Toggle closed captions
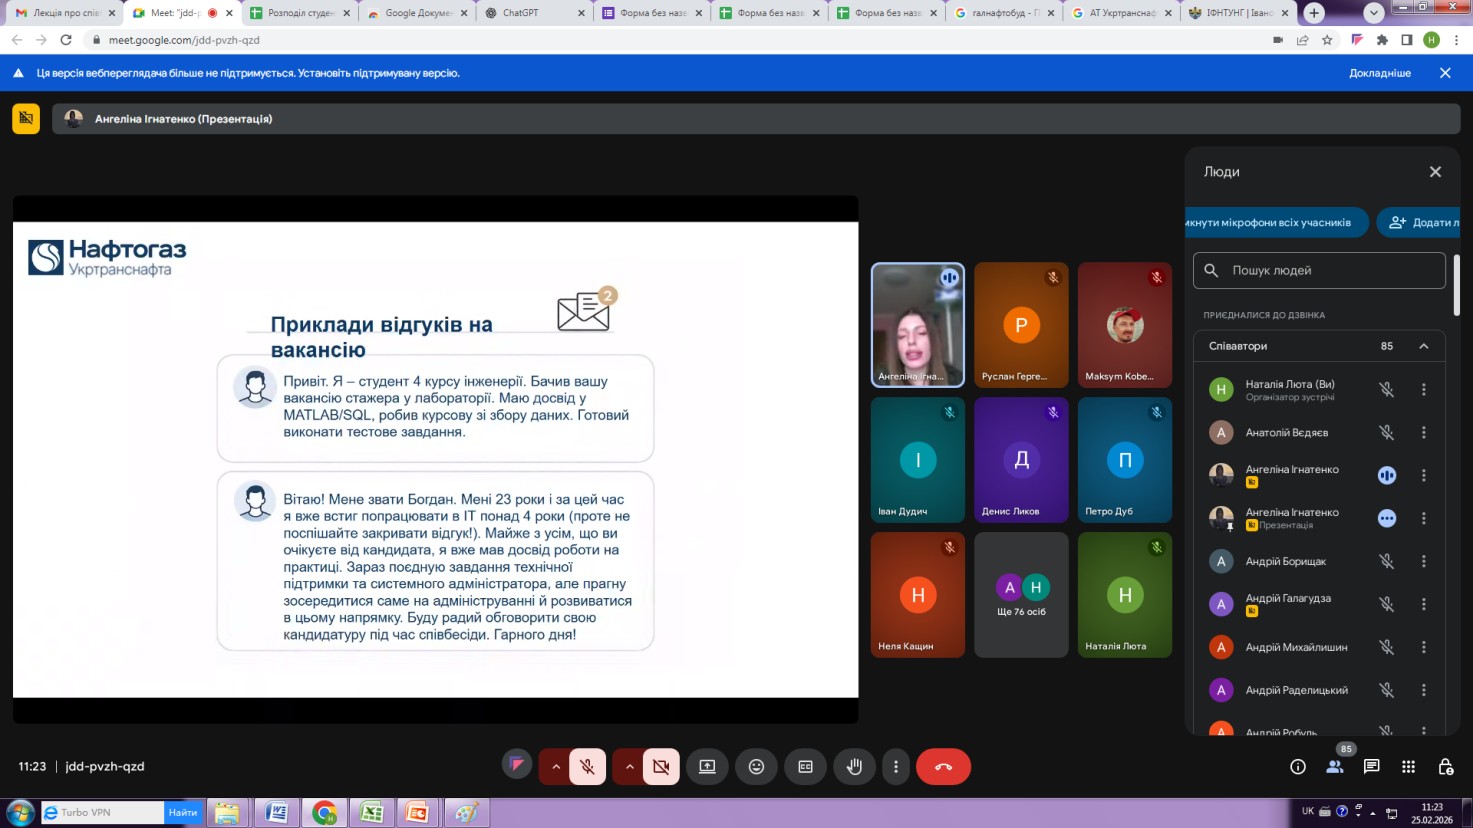This screenshot has height=828, width=1473. click(805, 767)
